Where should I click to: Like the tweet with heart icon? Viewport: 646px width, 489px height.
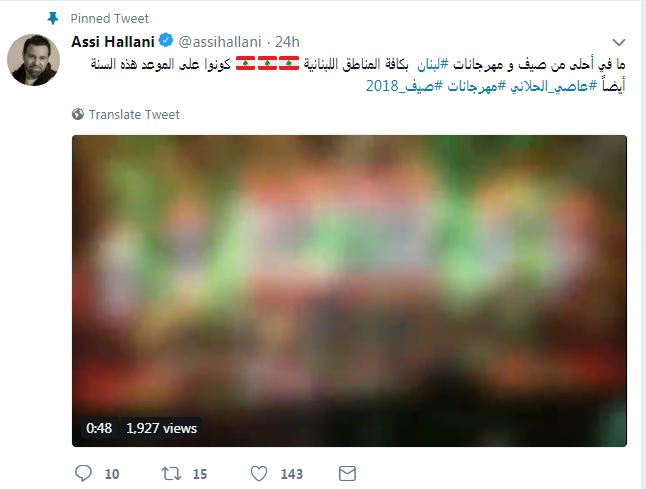(259, 473)
